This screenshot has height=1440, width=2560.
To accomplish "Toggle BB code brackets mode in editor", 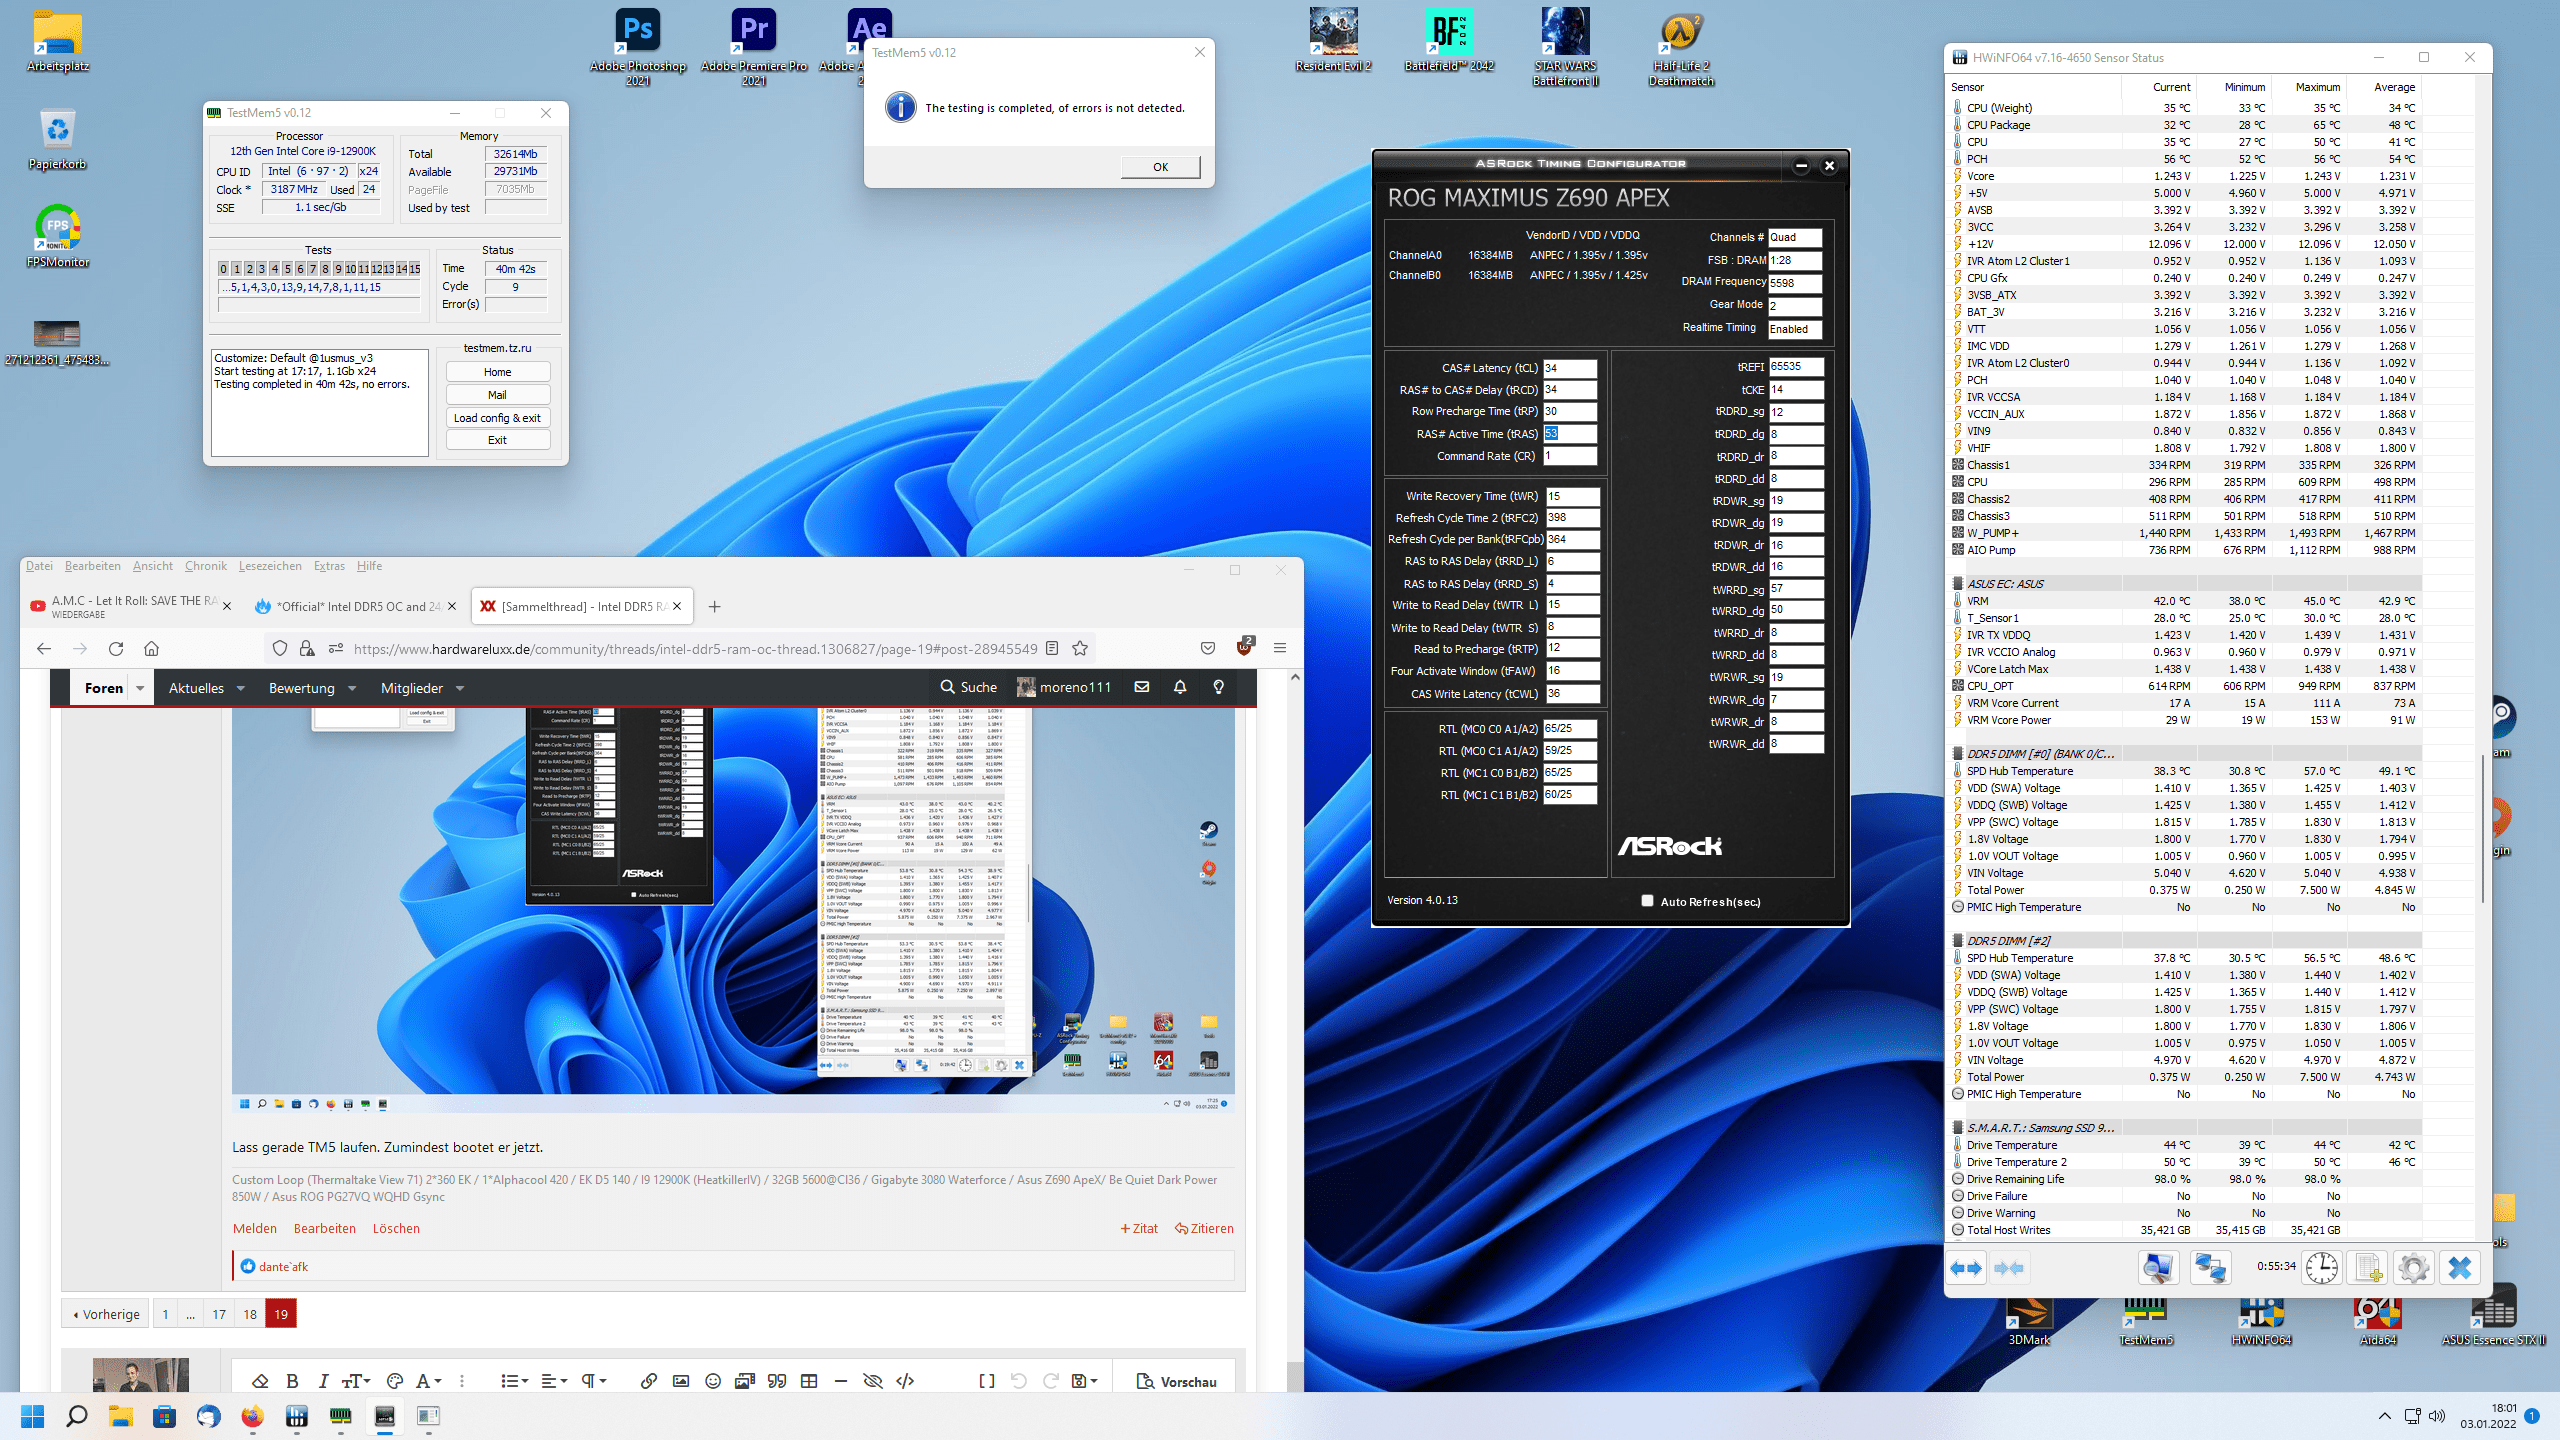I will pyautogui.click(x=987, y=1381).
